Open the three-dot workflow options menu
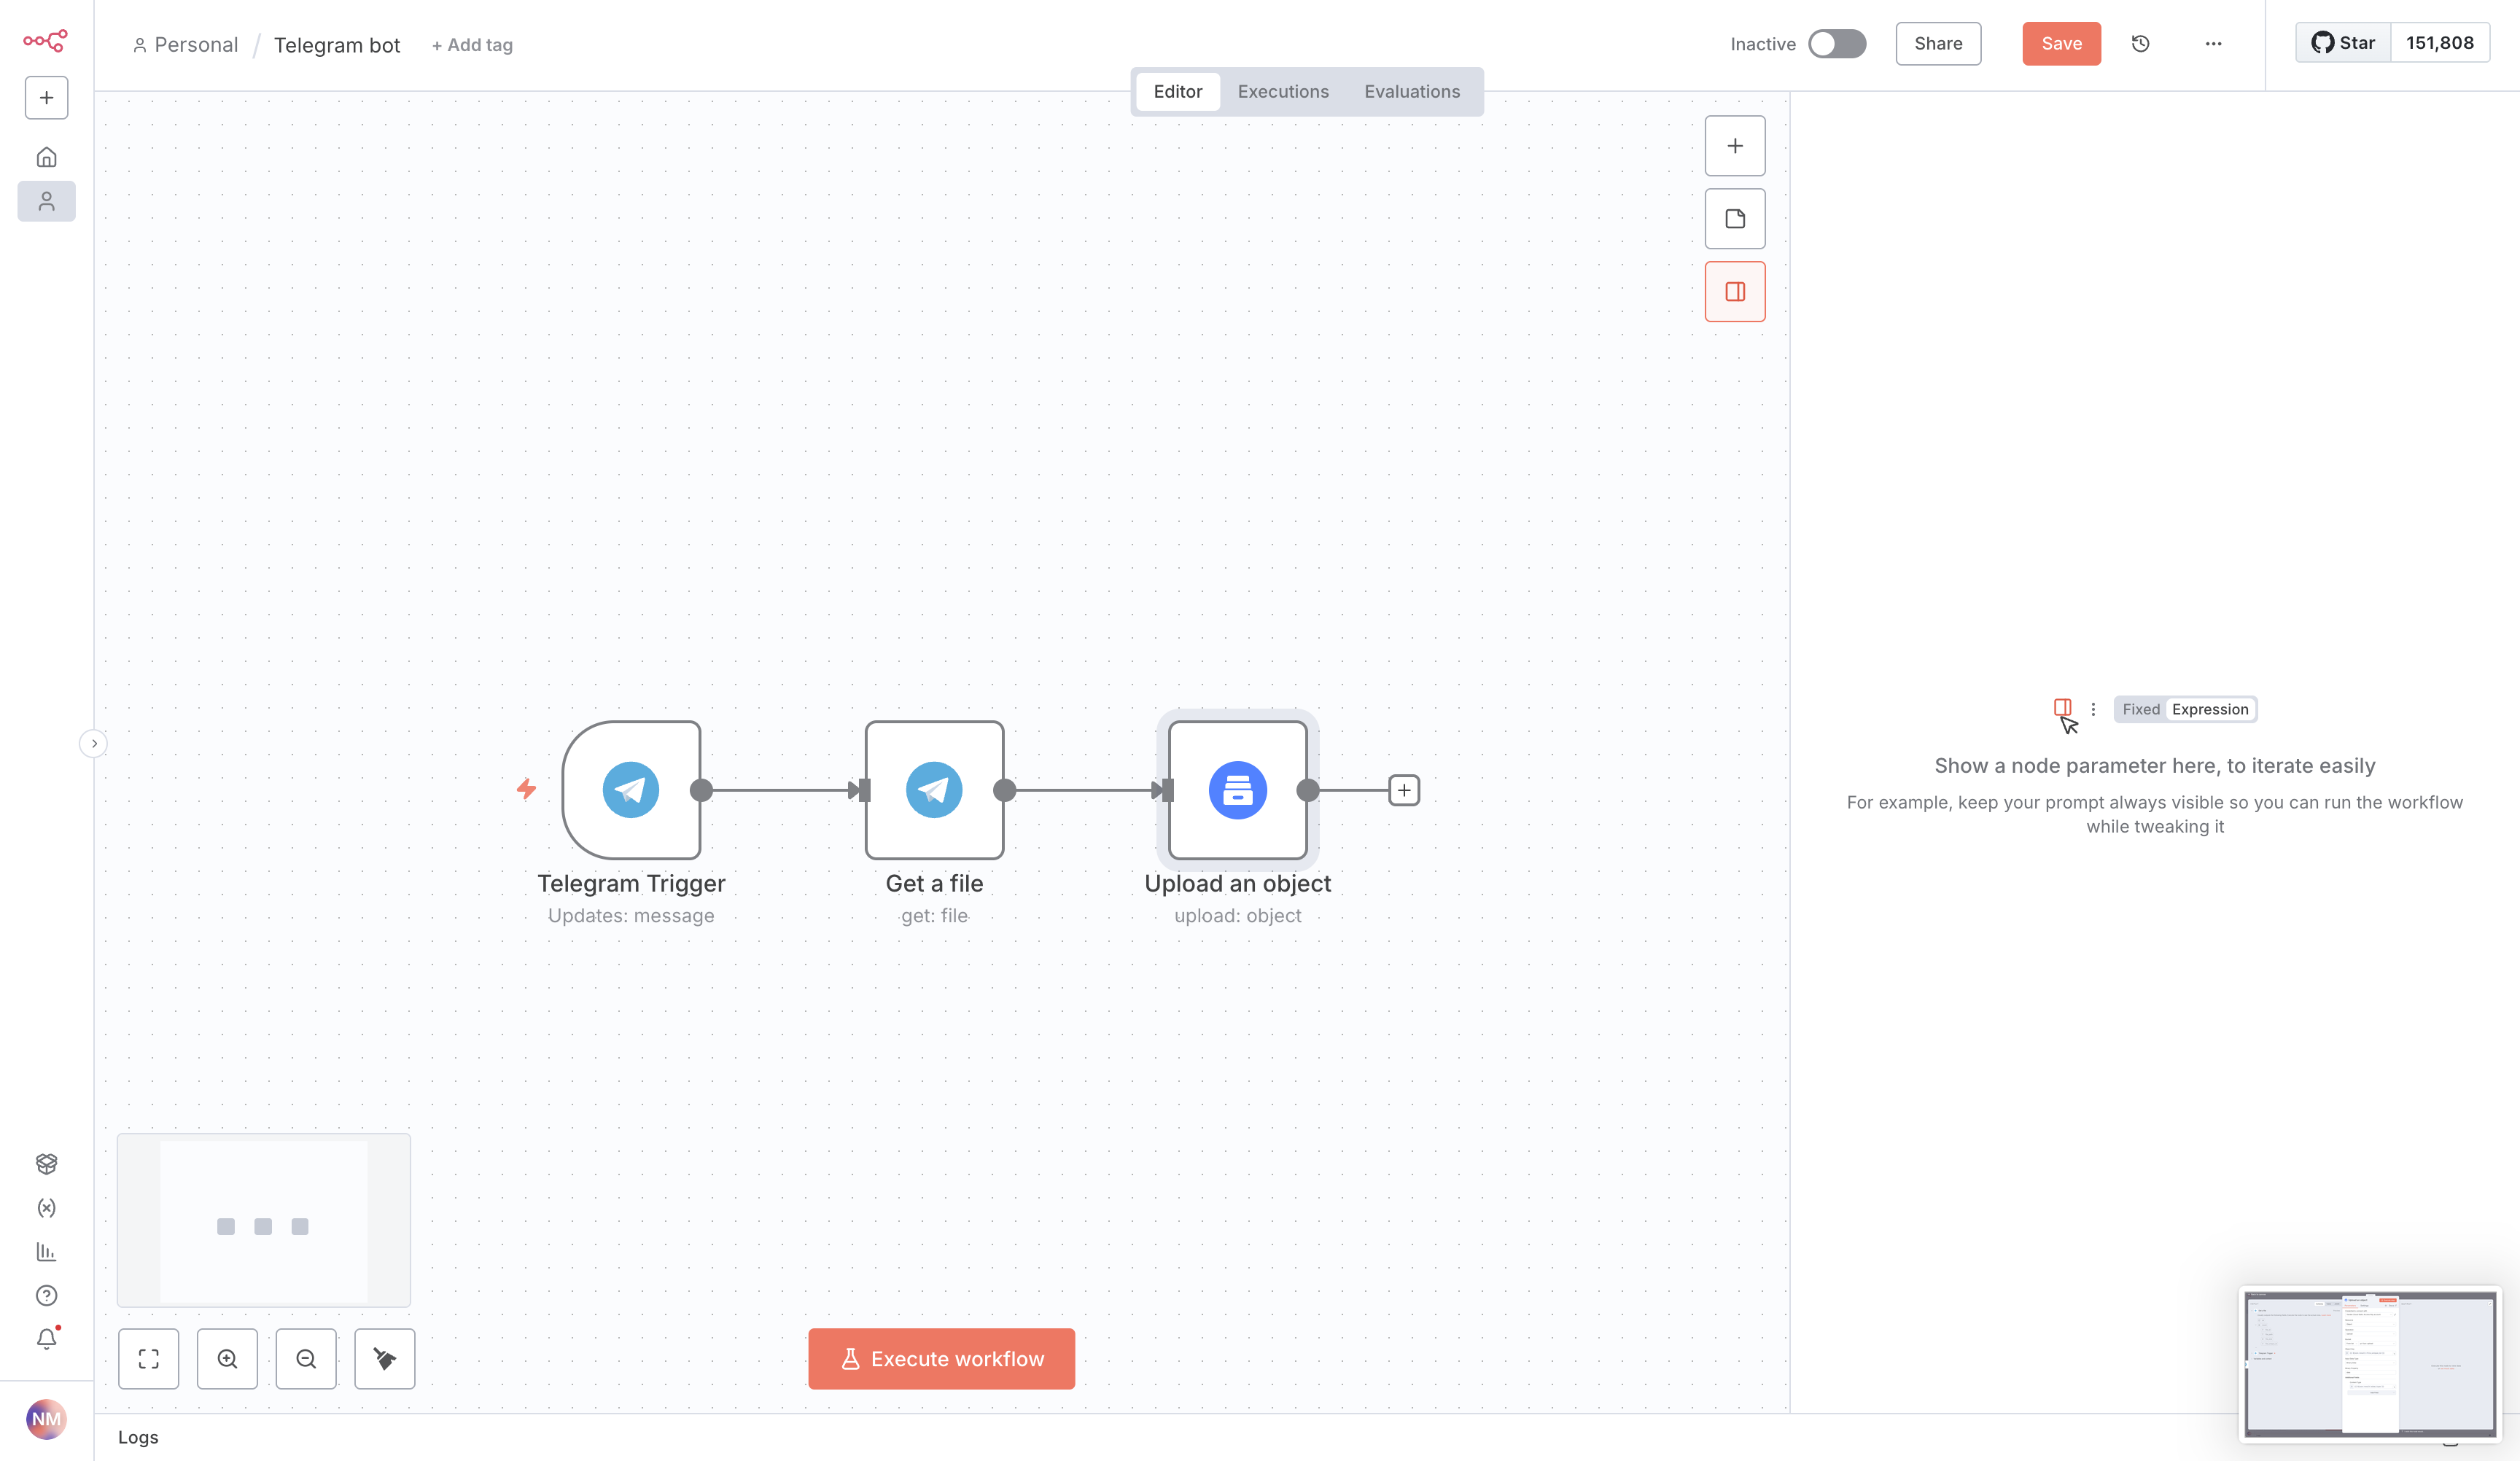 coord(2213,44)
